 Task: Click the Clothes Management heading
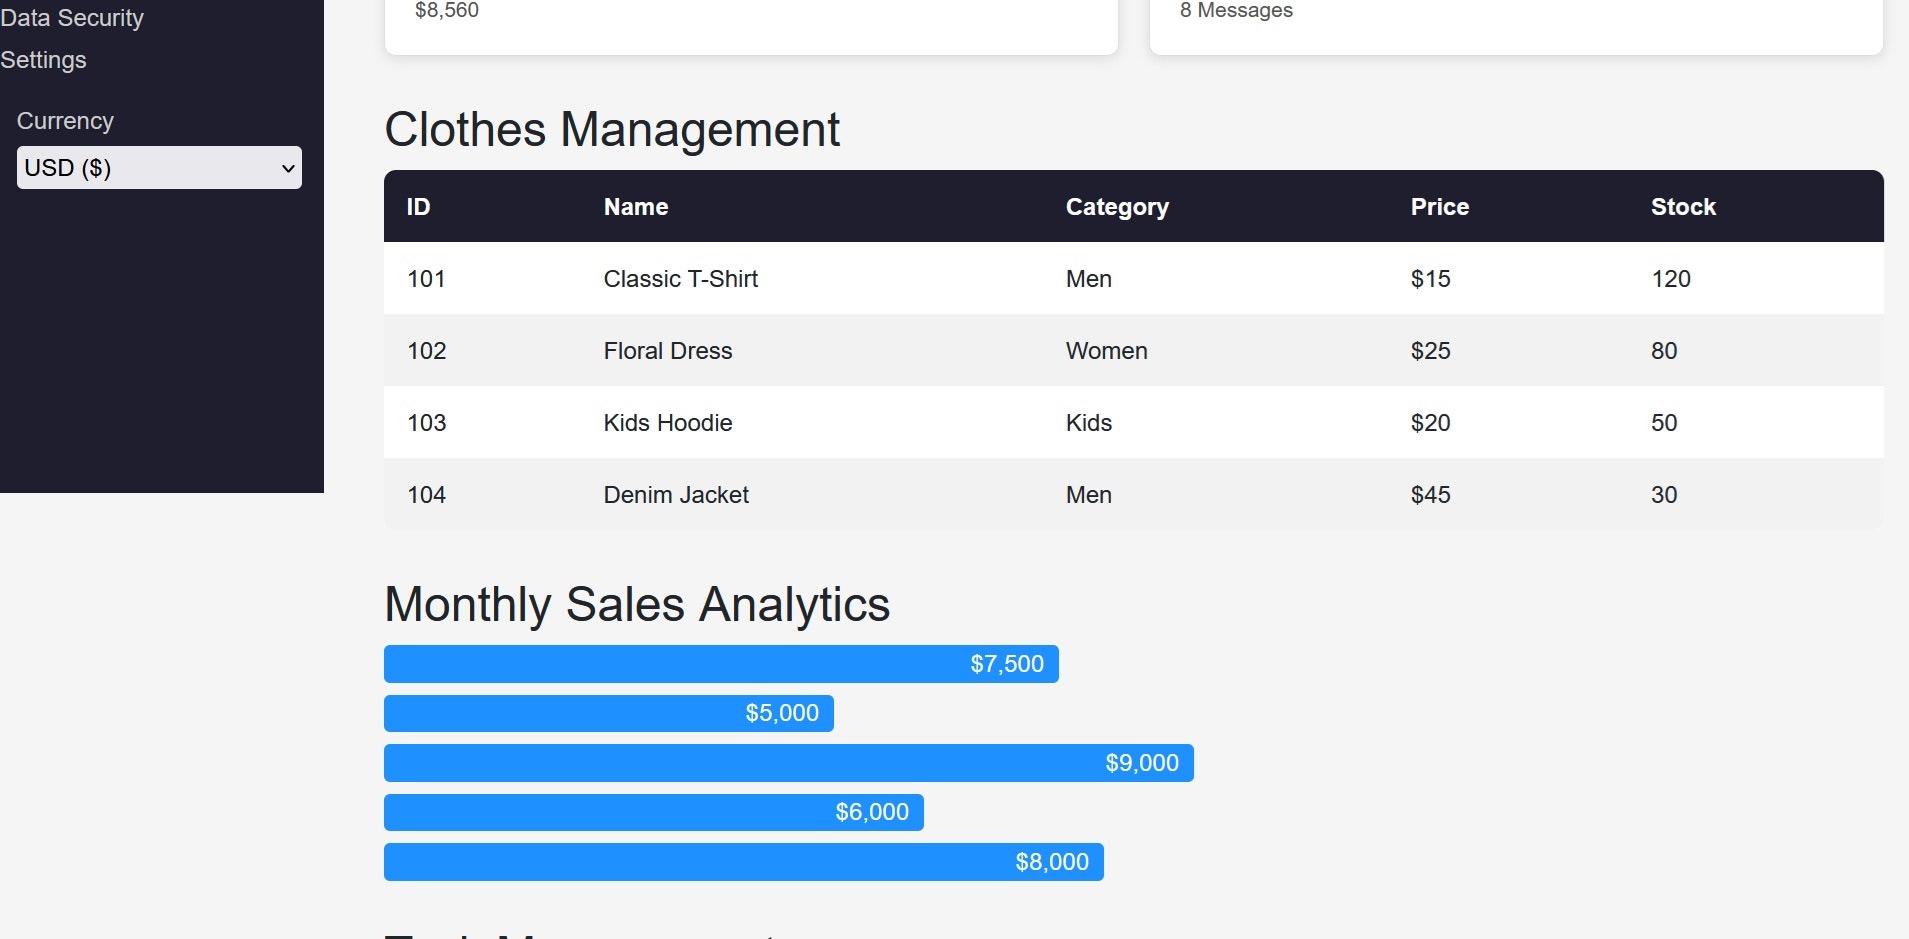coord(612,130)
